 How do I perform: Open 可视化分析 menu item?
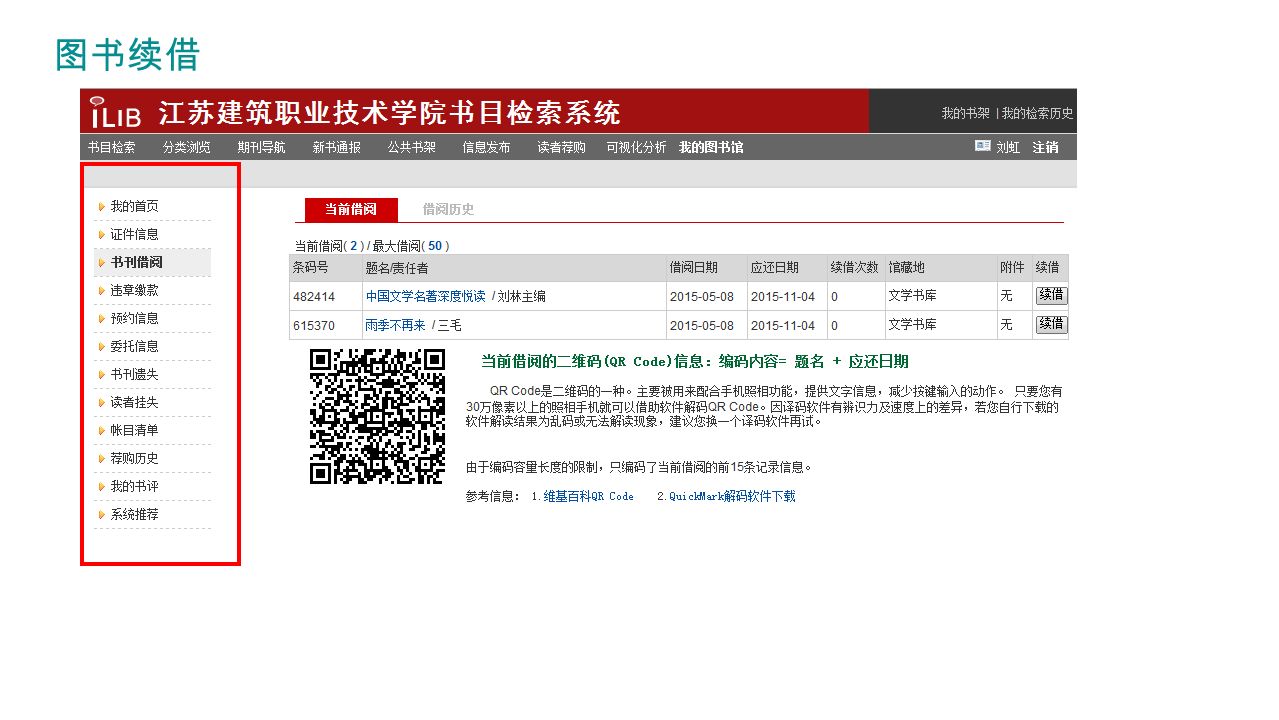636,147
